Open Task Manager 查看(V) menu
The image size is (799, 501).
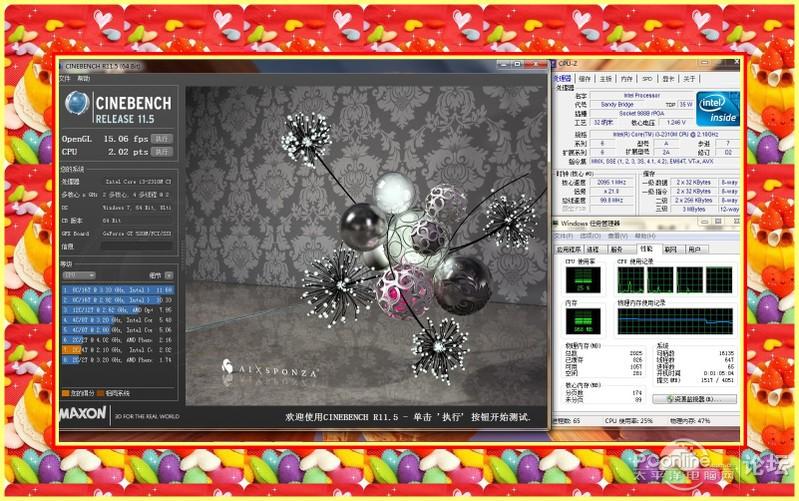pos(618,236)
